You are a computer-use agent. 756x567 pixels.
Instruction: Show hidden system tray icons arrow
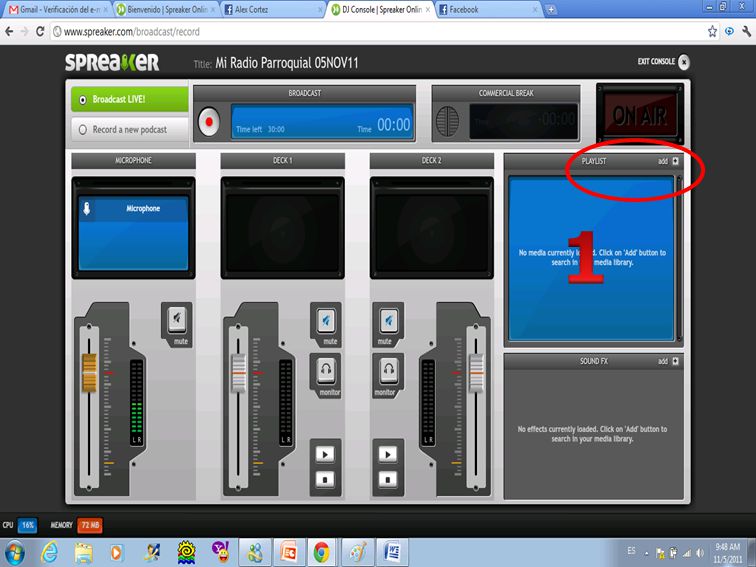pos(647,554)
